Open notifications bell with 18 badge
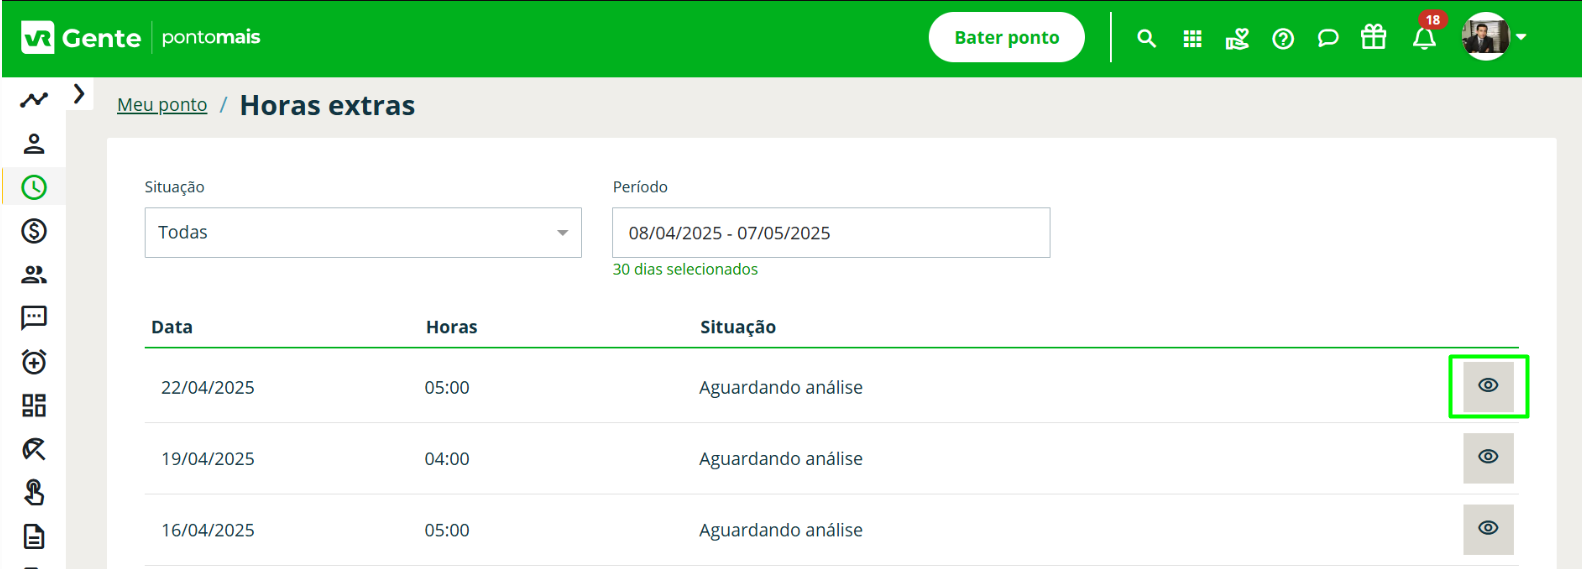 pyautogui.click(x=1425, y=38)
